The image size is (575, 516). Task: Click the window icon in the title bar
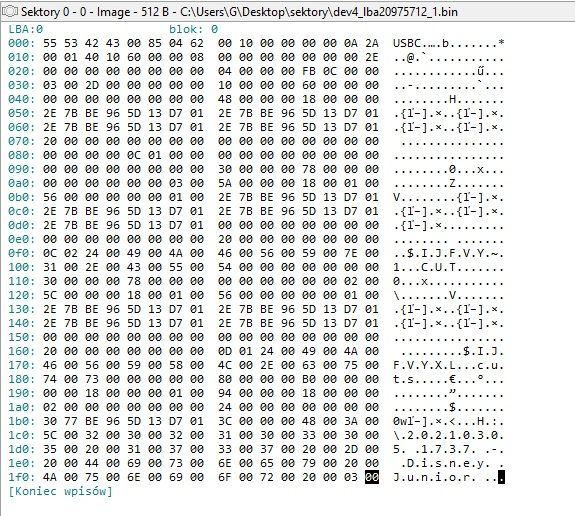9,11
